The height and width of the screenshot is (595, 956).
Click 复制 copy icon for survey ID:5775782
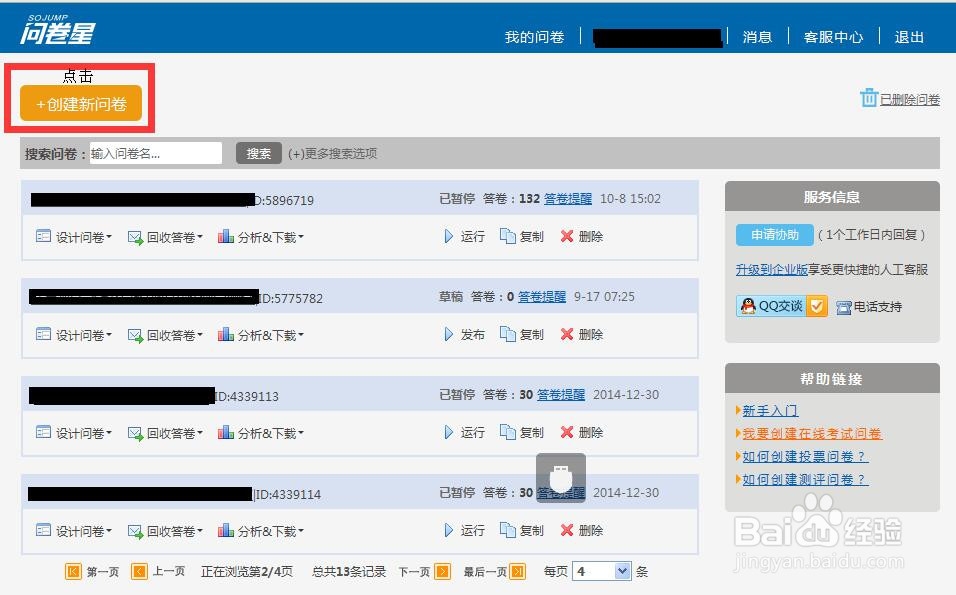(507, 334)
